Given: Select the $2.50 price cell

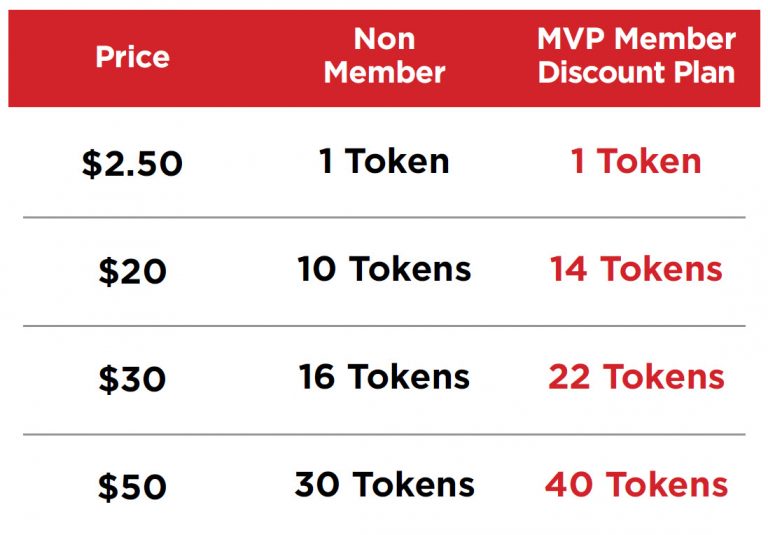Looking at the screenshot, I should [x=132, y=163].
